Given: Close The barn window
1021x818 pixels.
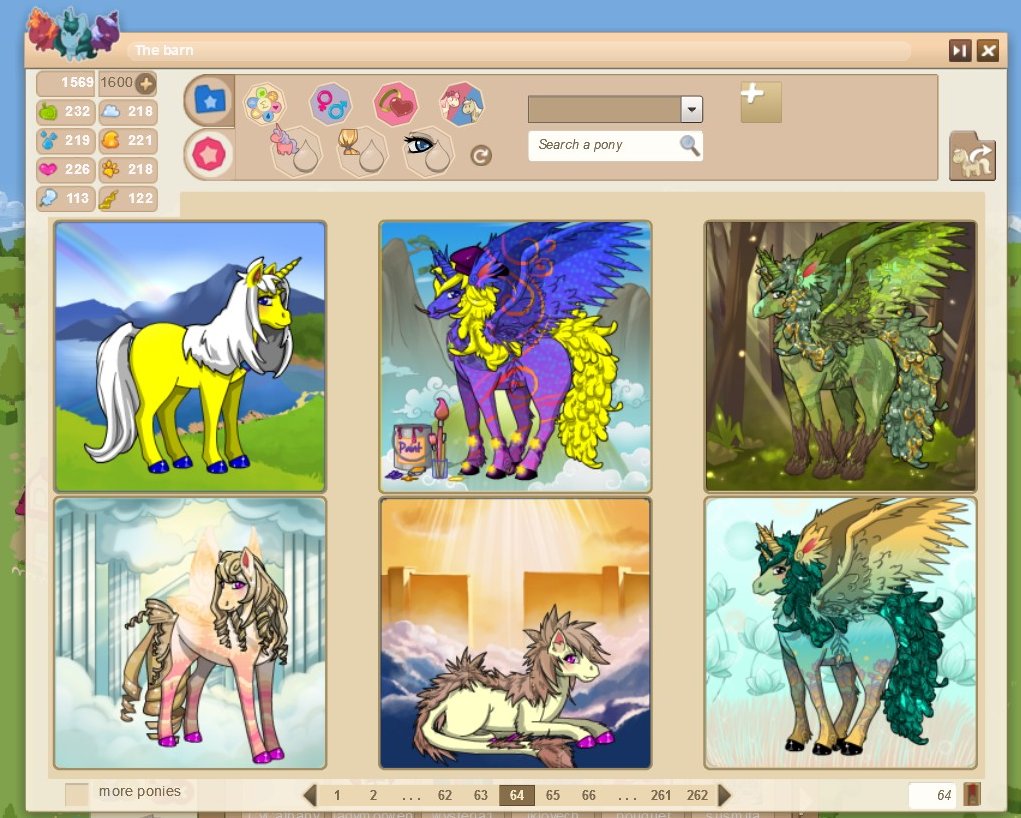Looking at the screenshot, I should [988, 50].
